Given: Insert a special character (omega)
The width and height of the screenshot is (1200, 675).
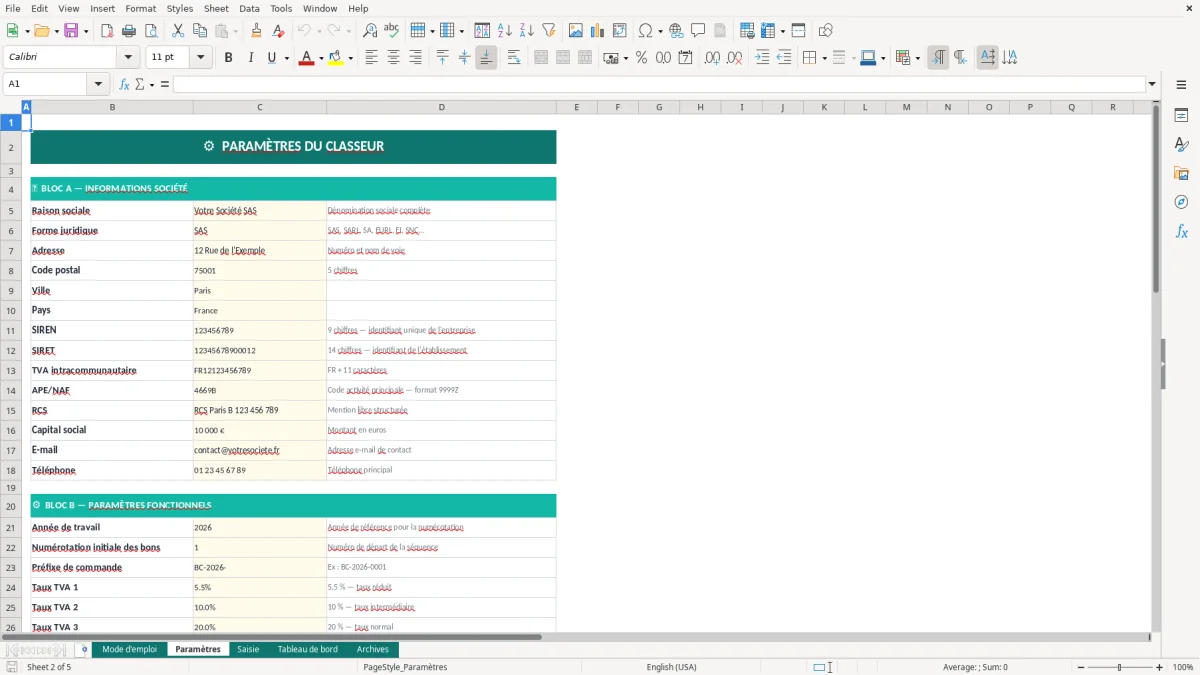Looking at the screenshot, I should pos(645,31).
